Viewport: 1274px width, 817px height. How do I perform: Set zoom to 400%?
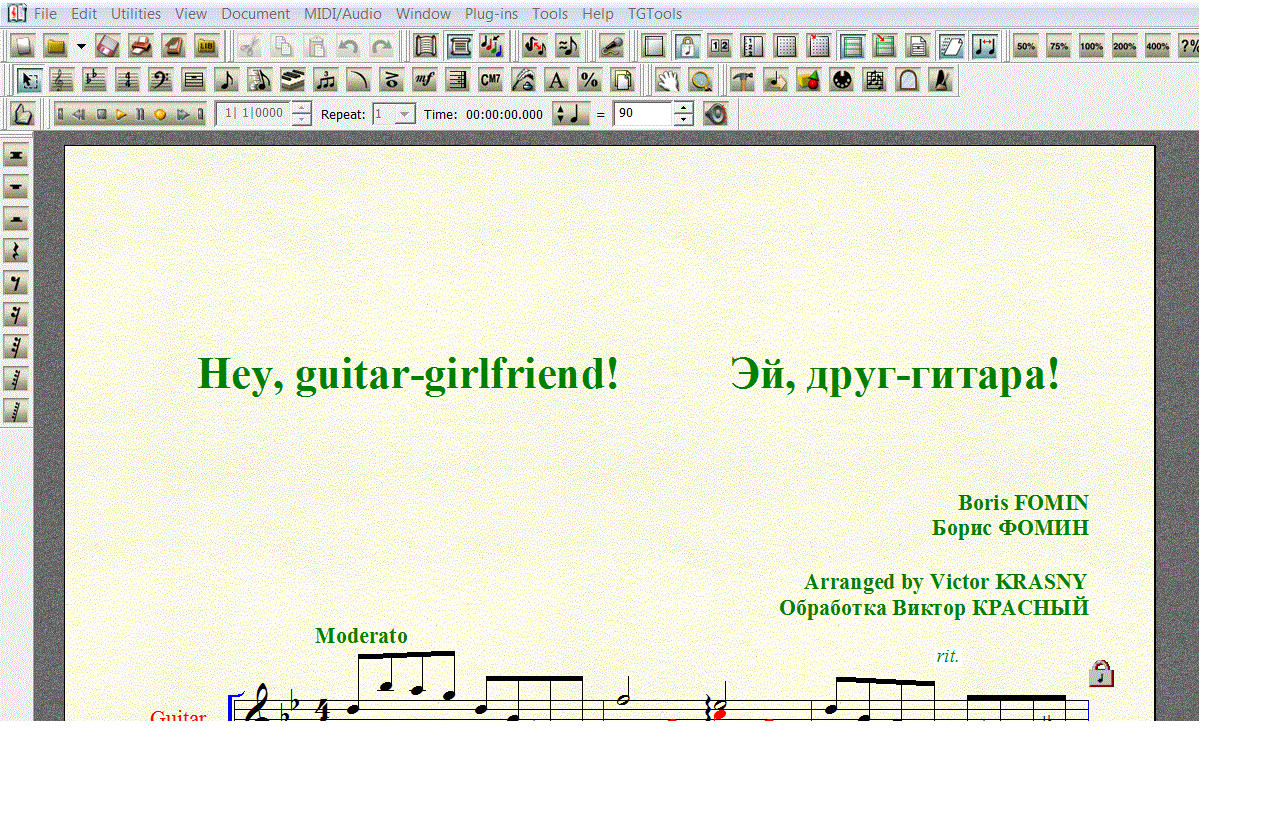coord(1158,46)
